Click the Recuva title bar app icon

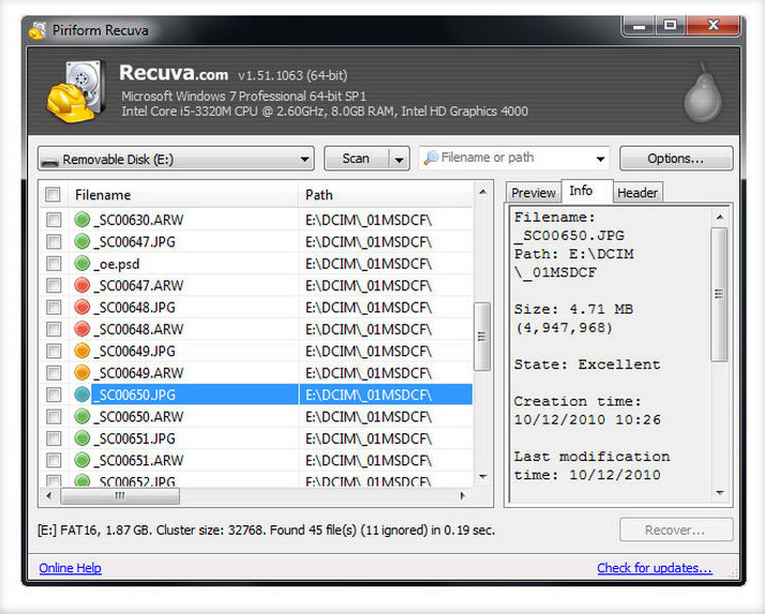(38, 30)
